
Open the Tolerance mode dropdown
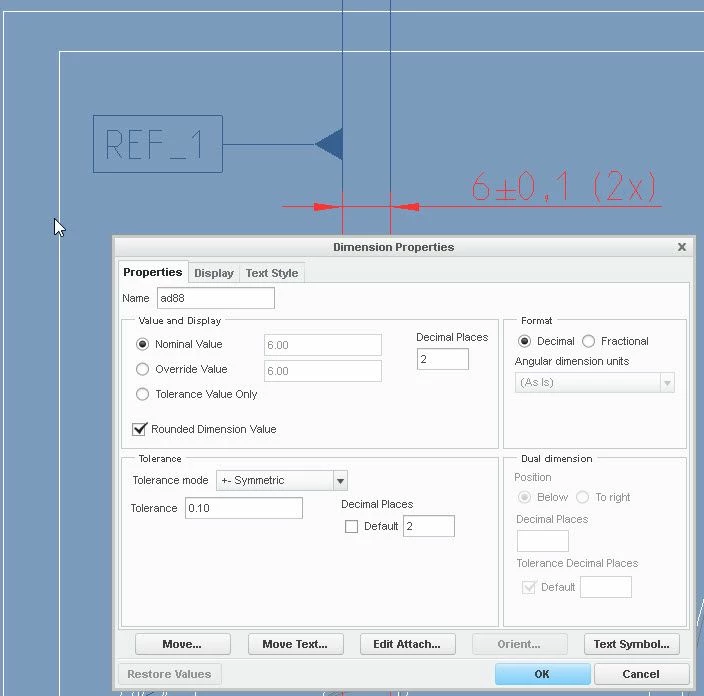point(282,480)
